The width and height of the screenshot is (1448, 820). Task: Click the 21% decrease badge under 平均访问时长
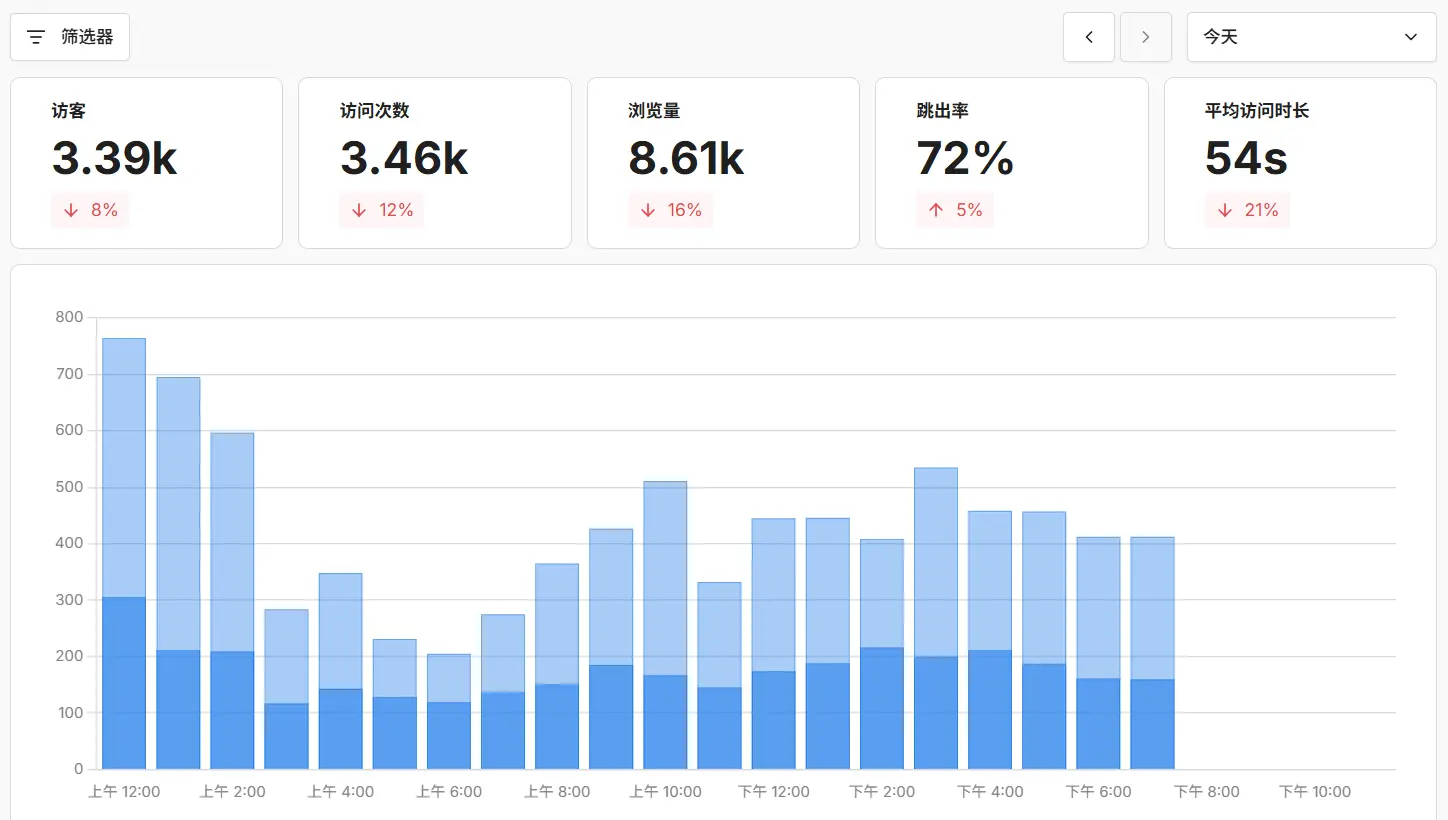pyautogui.click(x=1247, y=210)
